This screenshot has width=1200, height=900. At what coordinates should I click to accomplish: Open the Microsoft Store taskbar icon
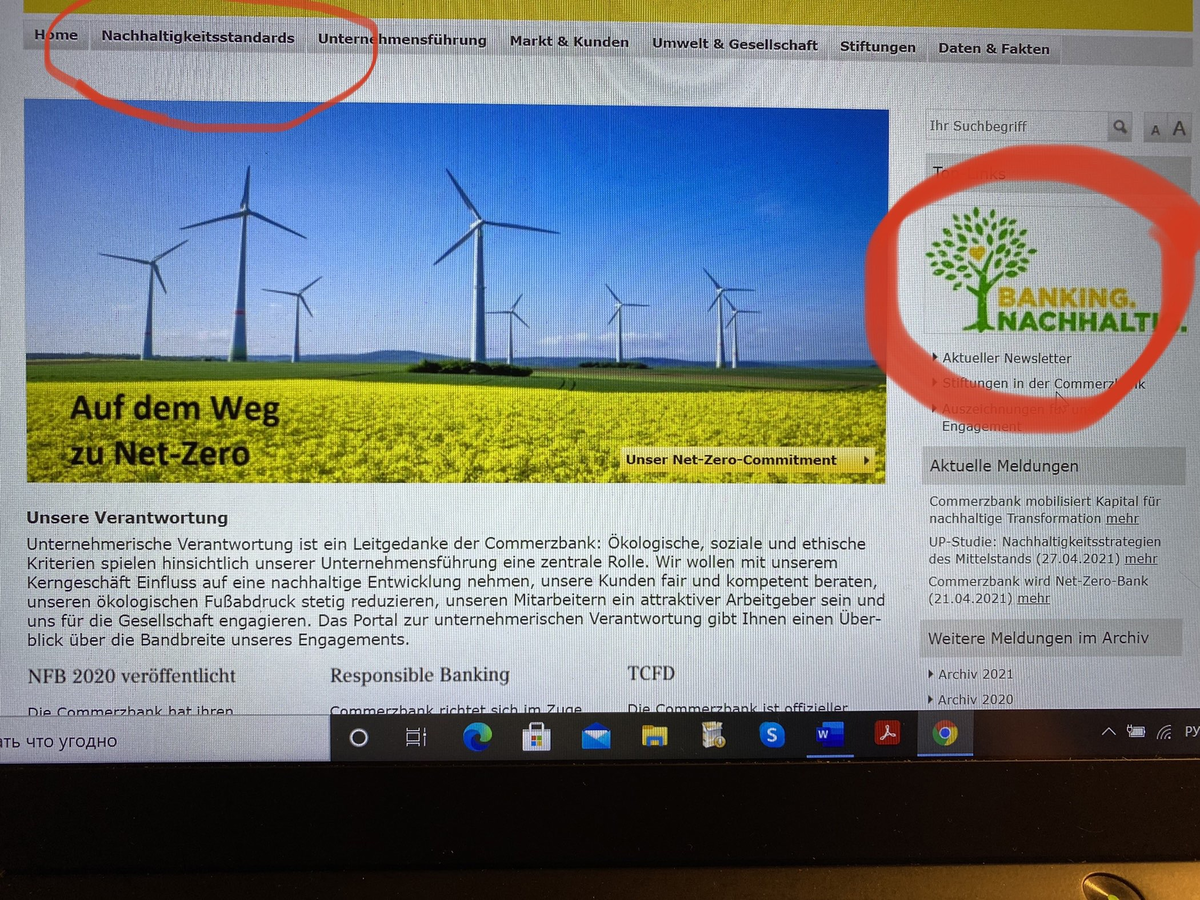coord(537,738)
